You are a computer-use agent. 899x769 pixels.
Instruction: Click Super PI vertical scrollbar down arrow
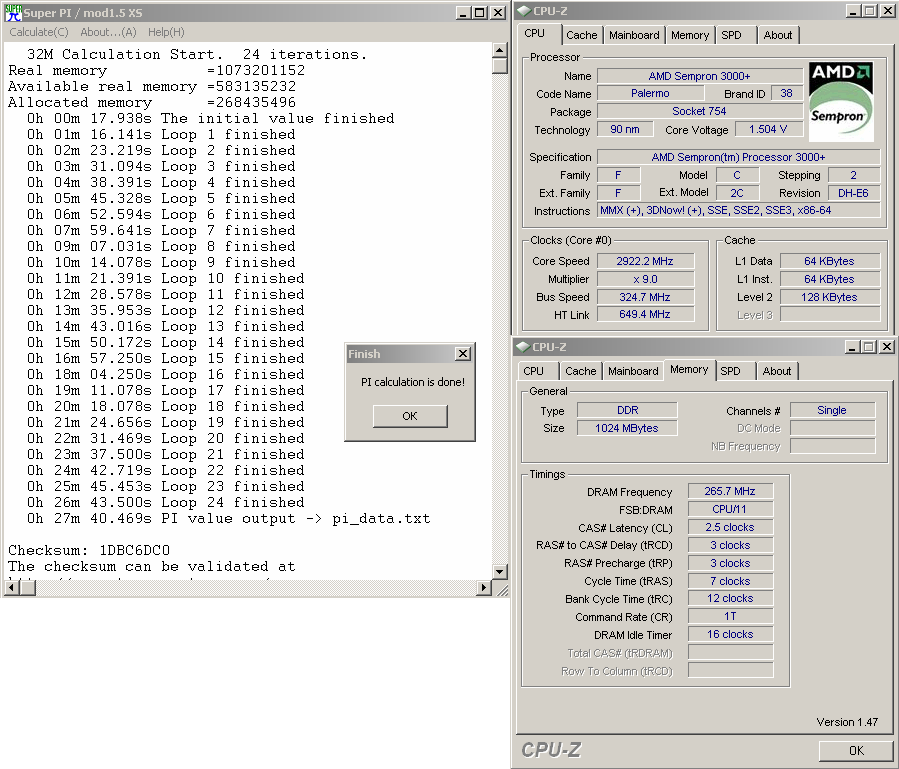tap(499, 572)
